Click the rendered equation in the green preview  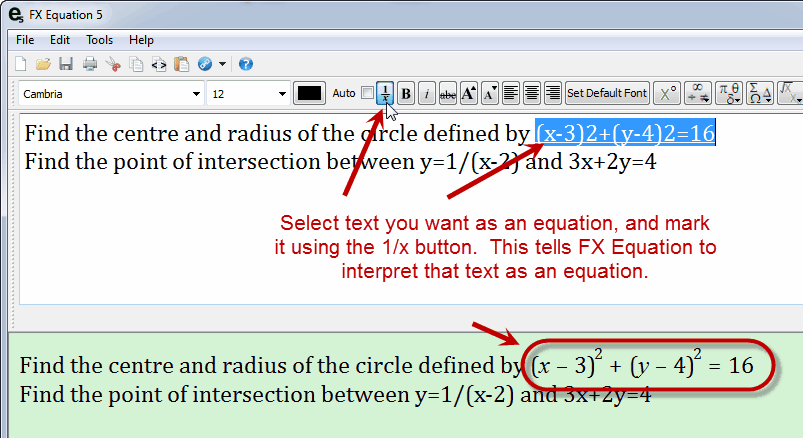click(642, 365)
